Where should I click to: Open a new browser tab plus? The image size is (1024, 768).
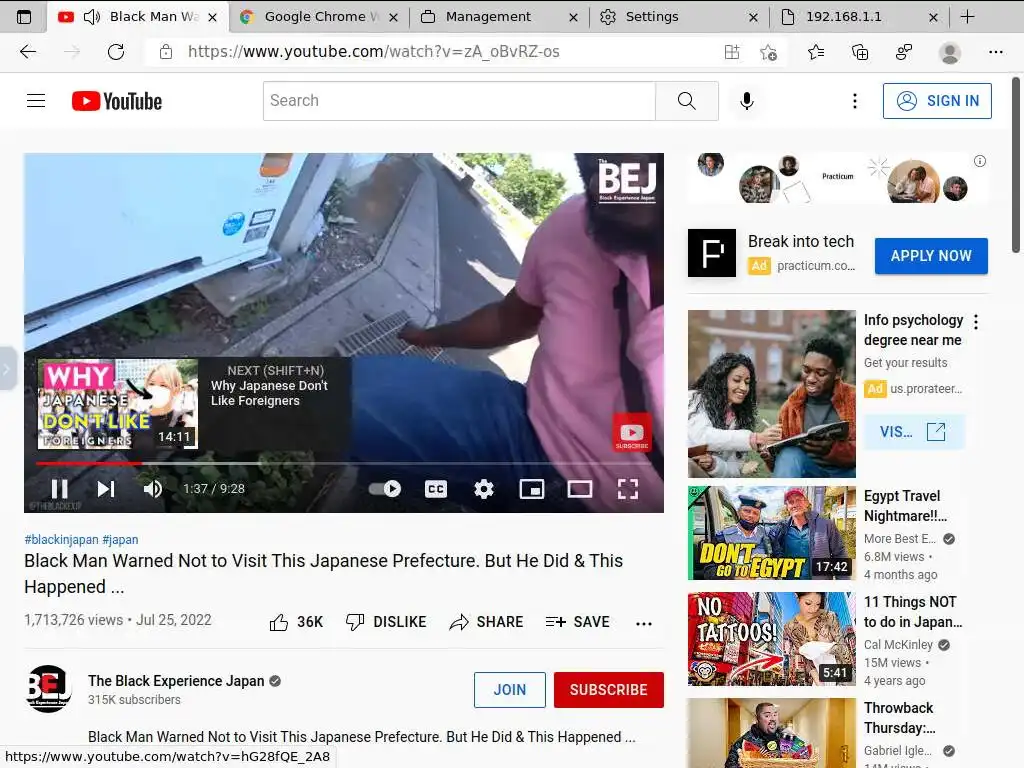click(x=967, y=17)
